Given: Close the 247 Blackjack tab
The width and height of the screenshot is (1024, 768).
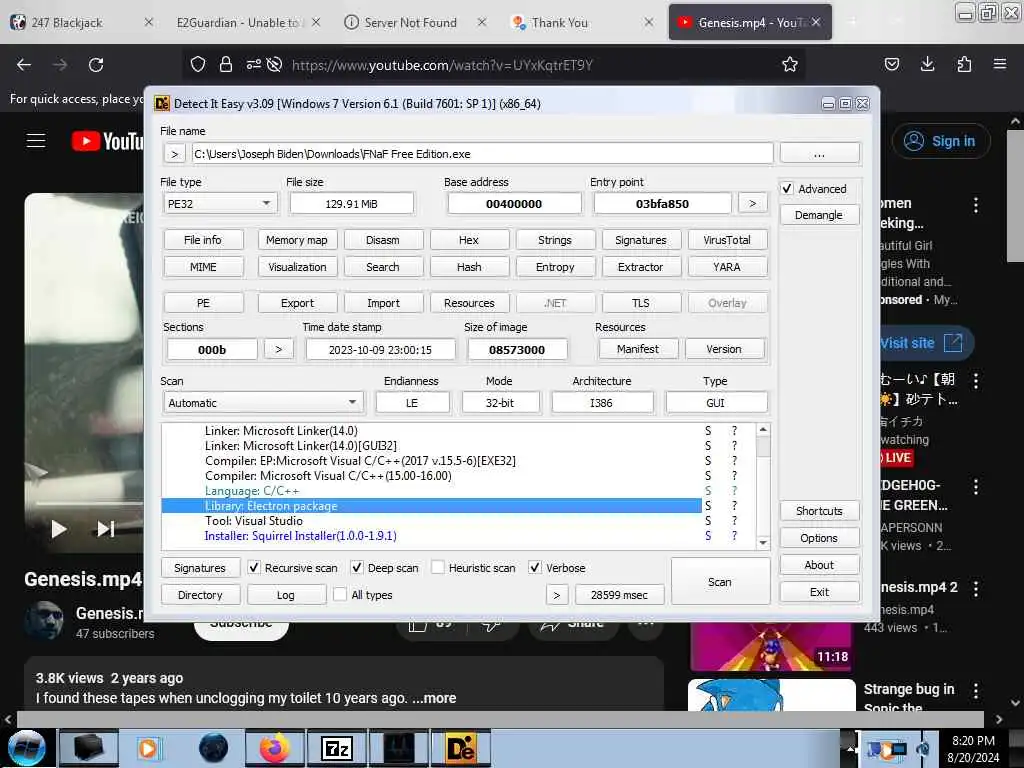Looking at the screenshot, I should 149,22.
